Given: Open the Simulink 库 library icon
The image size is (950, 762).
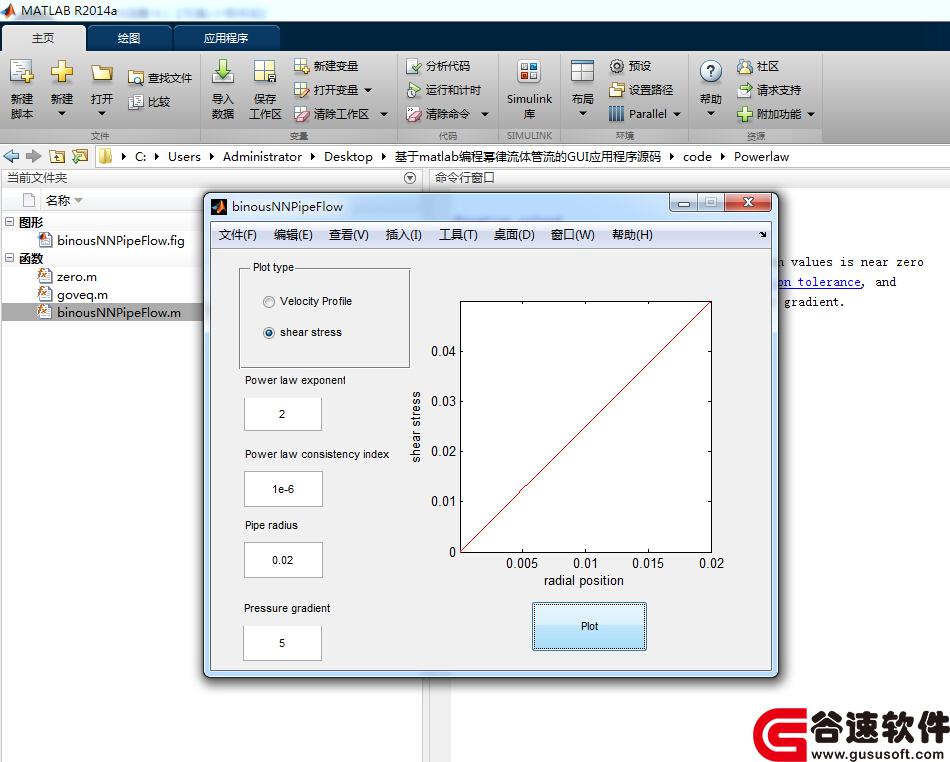Looking at the screenshot, I should pyautogui.click(x=529, y=72).
